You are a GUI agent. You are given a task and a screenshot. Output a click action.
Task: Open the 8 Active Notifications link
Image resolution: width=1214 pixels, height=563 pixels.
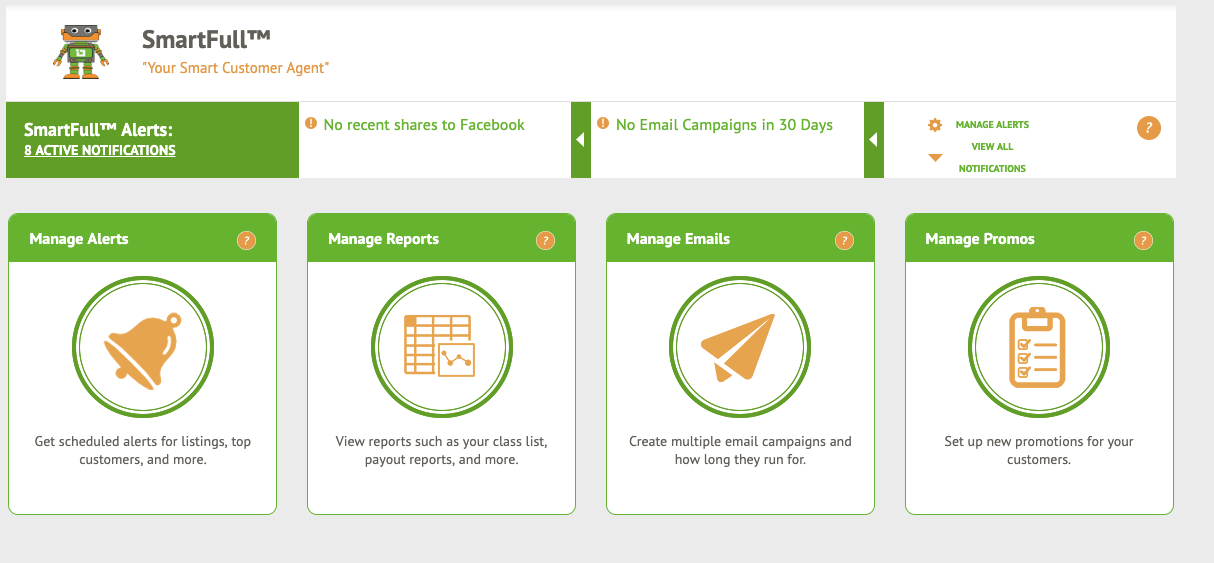tap(100, 151)
